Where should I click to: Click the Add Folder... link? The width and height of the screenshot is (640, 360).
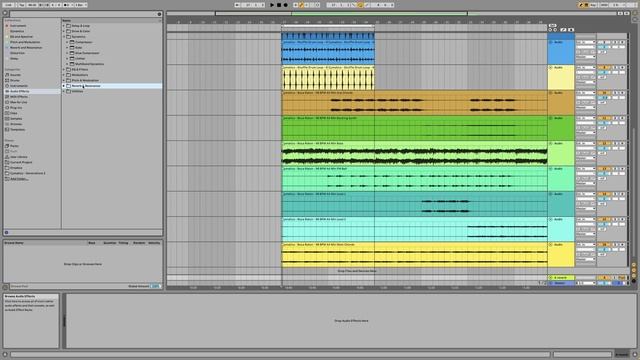(x=18, y=178)
